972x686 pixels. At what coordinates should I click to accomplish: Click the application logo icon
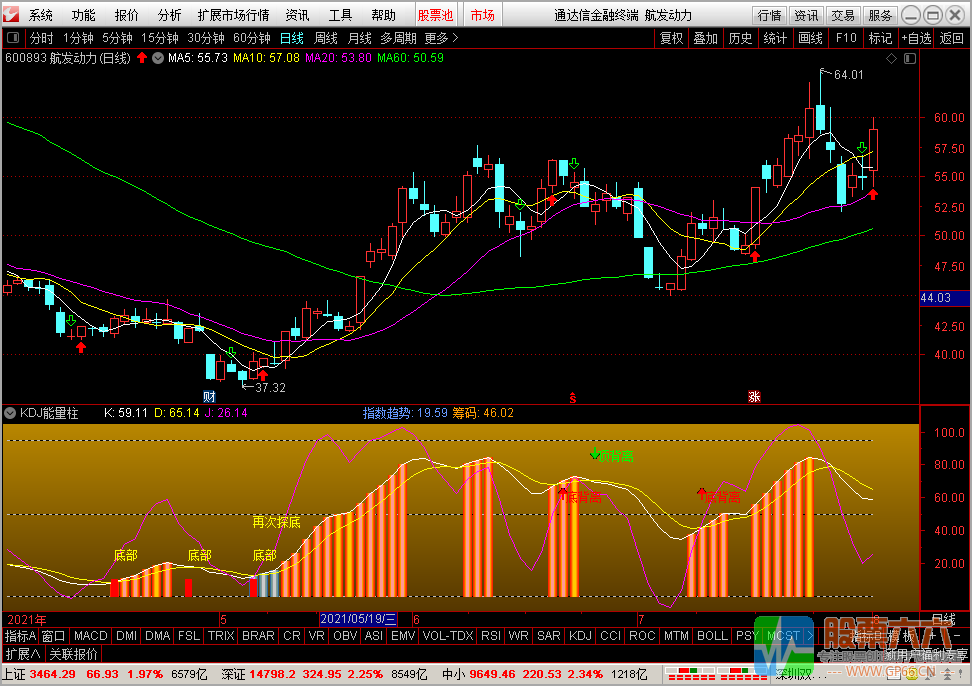click(x=11, y=14)
